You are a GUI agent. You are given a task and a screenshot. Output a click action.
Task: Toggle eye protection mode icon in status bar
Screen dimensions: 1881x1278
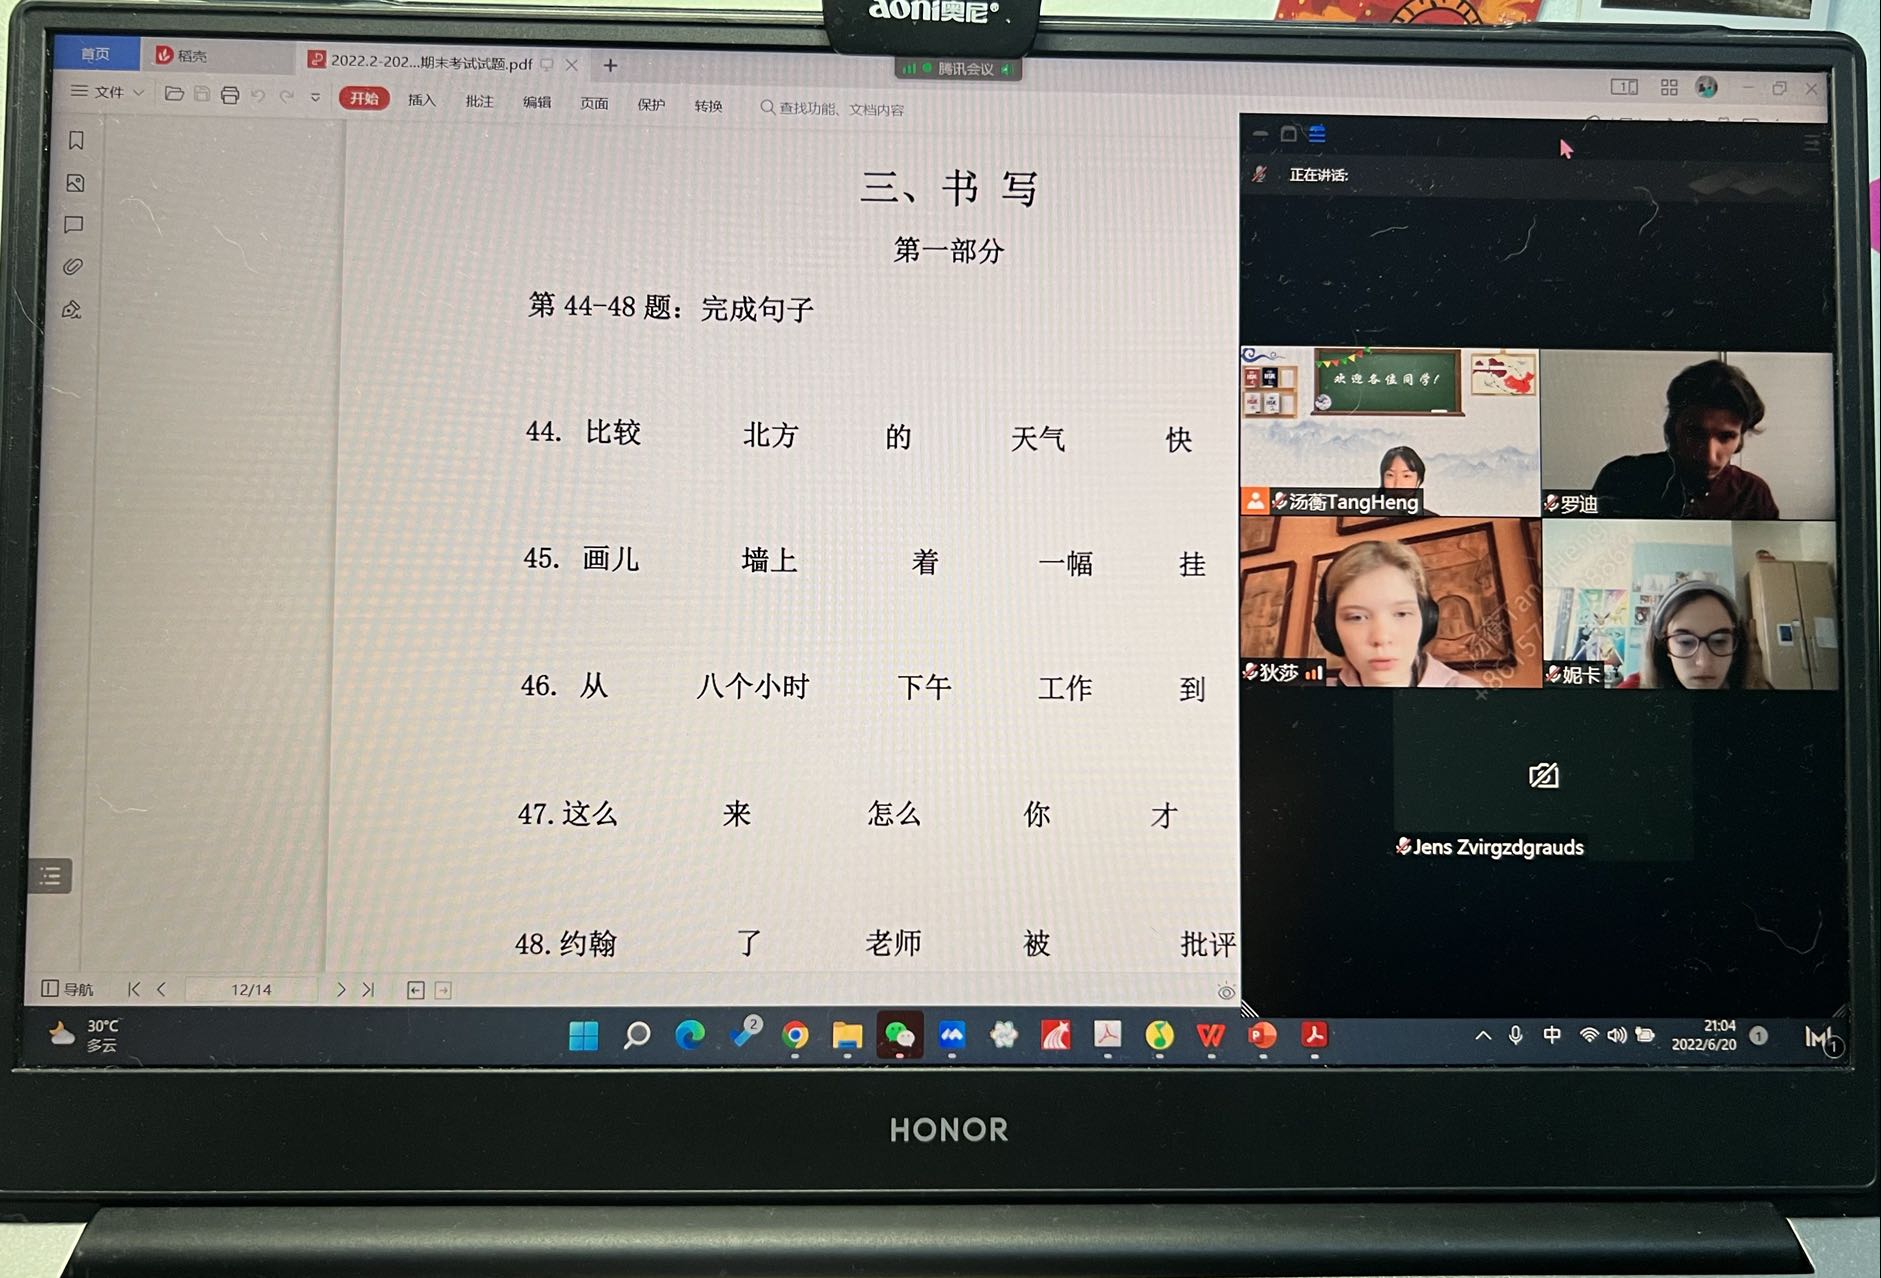(1225, 992)
